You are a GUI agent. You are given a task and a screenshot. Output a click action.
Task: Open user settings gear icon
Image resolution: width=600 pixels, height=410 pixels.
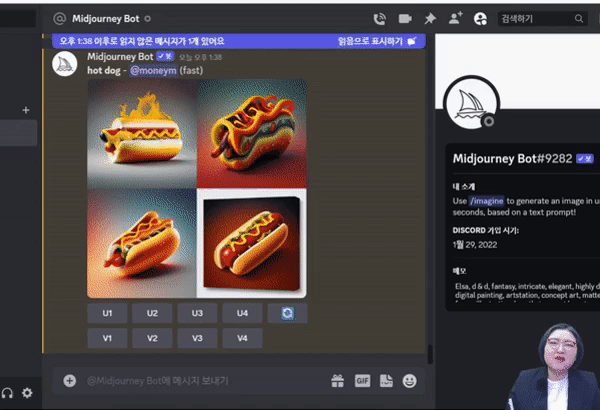(x=27, y=393)
